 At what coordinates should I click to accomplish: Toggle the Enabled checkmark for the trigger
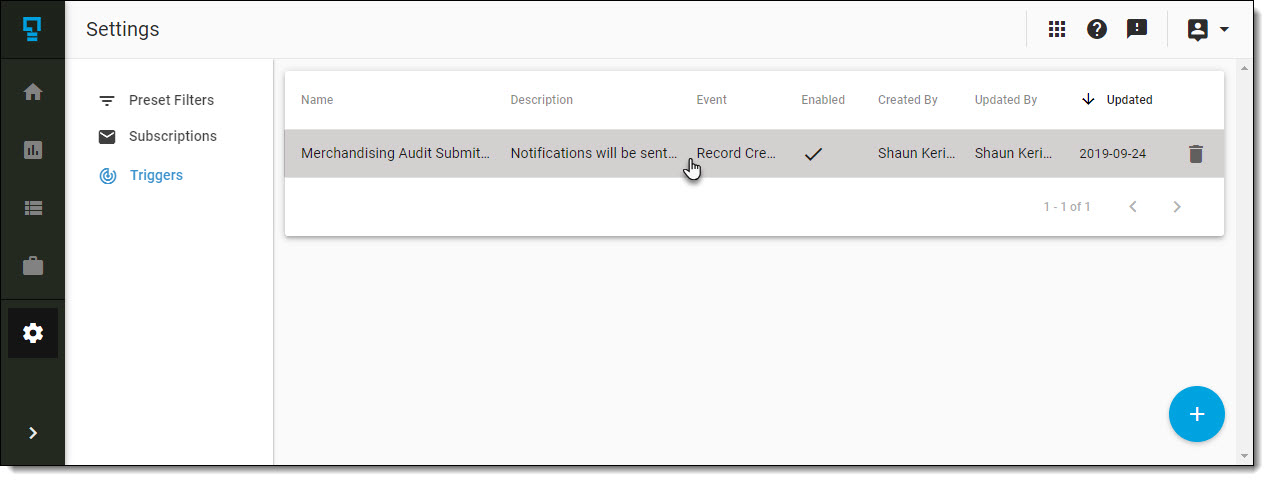pyautogui.click(x=813, y=154)
